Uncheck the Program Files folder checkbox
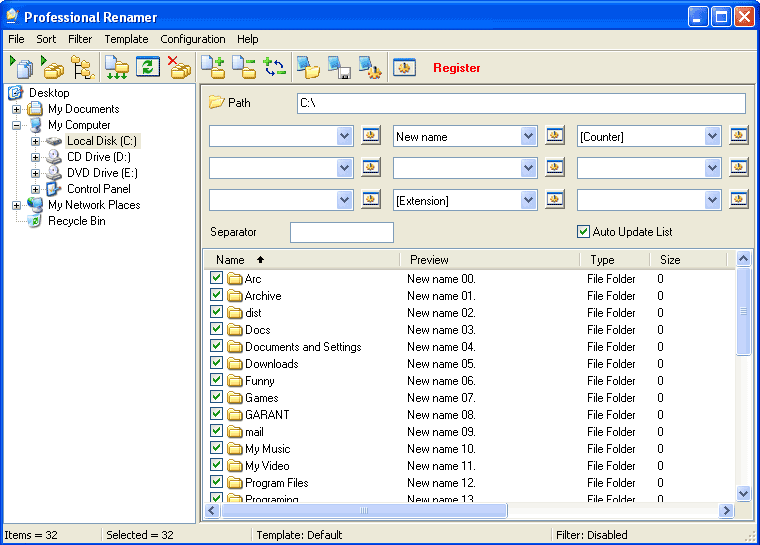The image size is (760, 545). coord(216,482)
